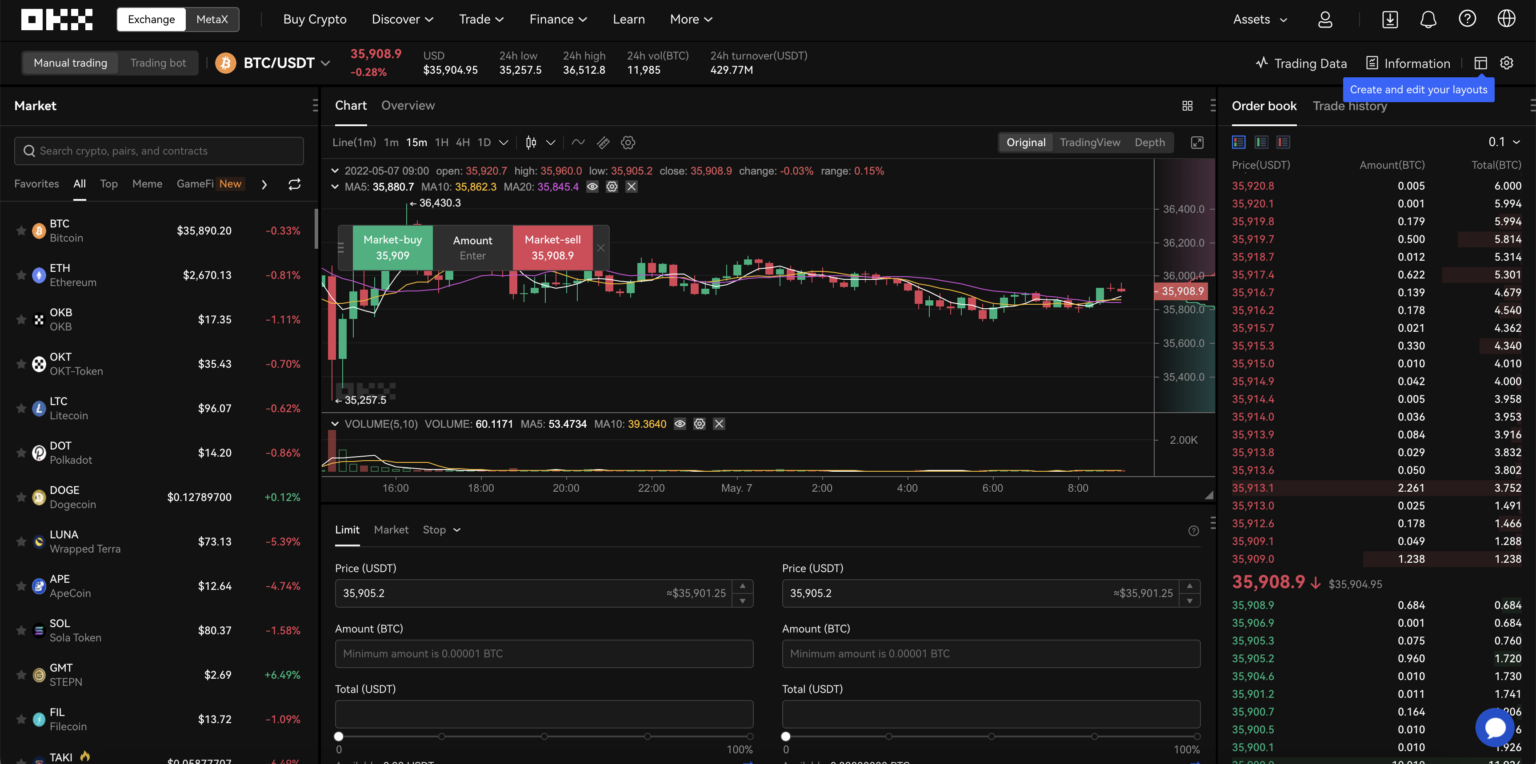This screenshot has height=764, width=1536.
Task: Collapse the VOLUME indicator row chevron
Action: pos(337,424)
